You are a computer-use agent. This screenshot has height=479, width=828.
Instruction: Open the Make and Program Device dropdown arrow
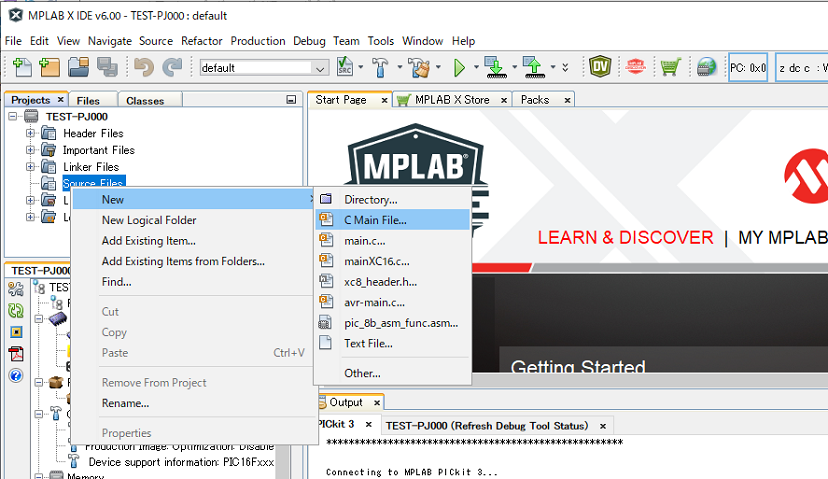[514, 67]
